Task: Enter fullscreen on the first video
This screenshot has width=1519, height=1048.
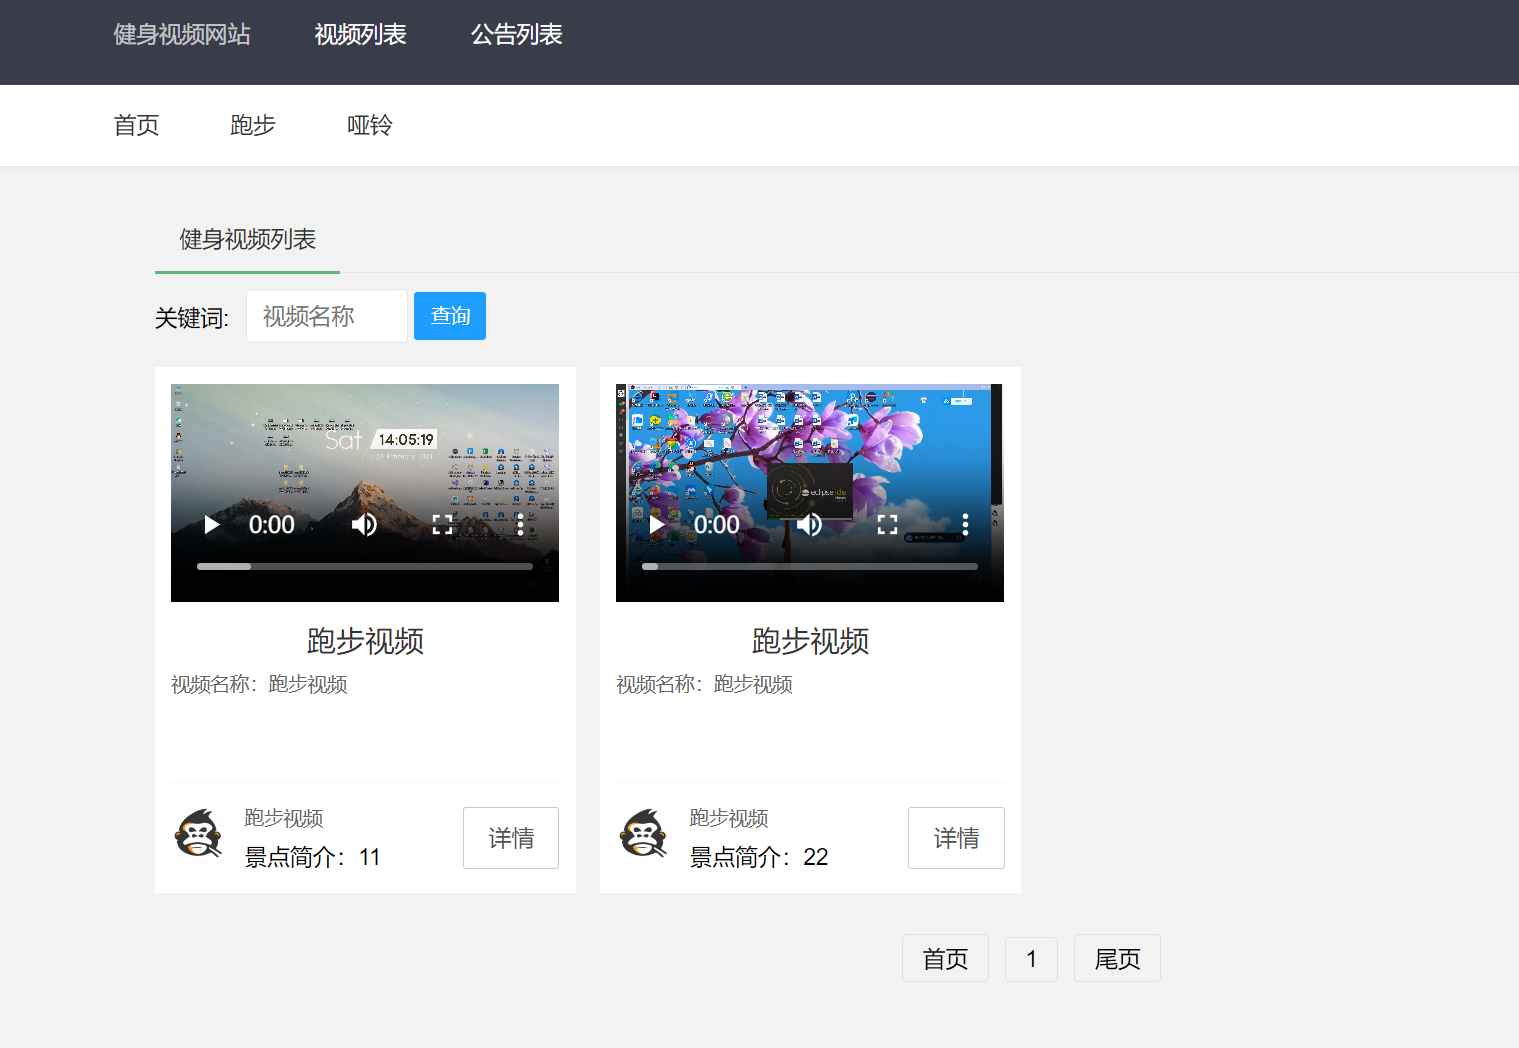Action: (x=442, y=525)
